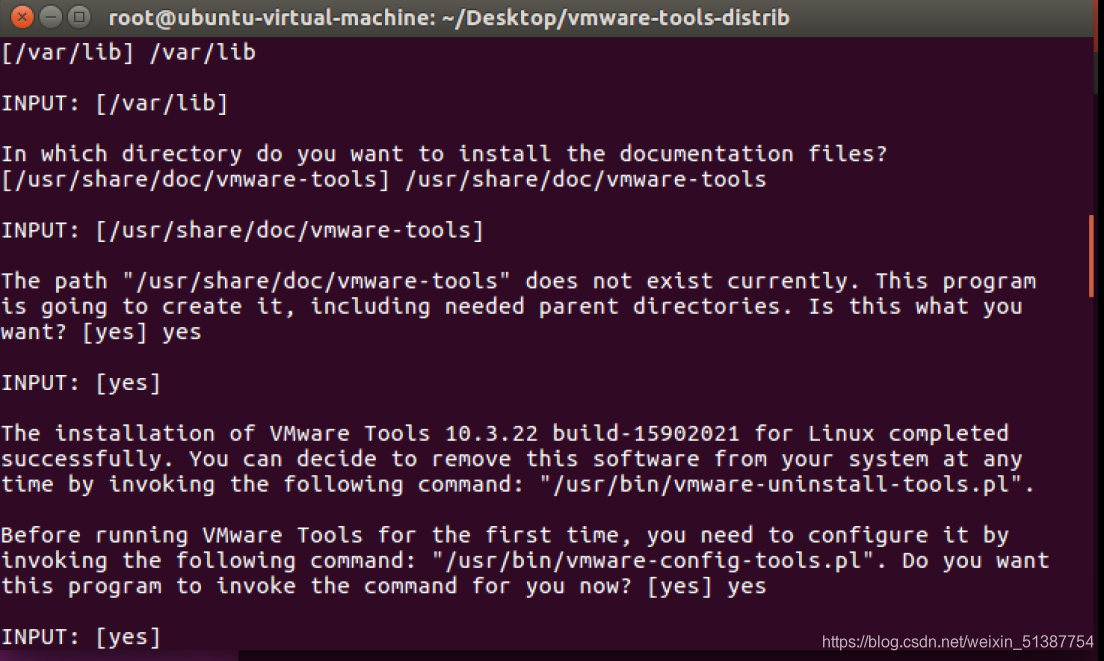Click the first "[/var/lib] /var/lib" line
The image size is (1104, 661).
coord(128,52)
